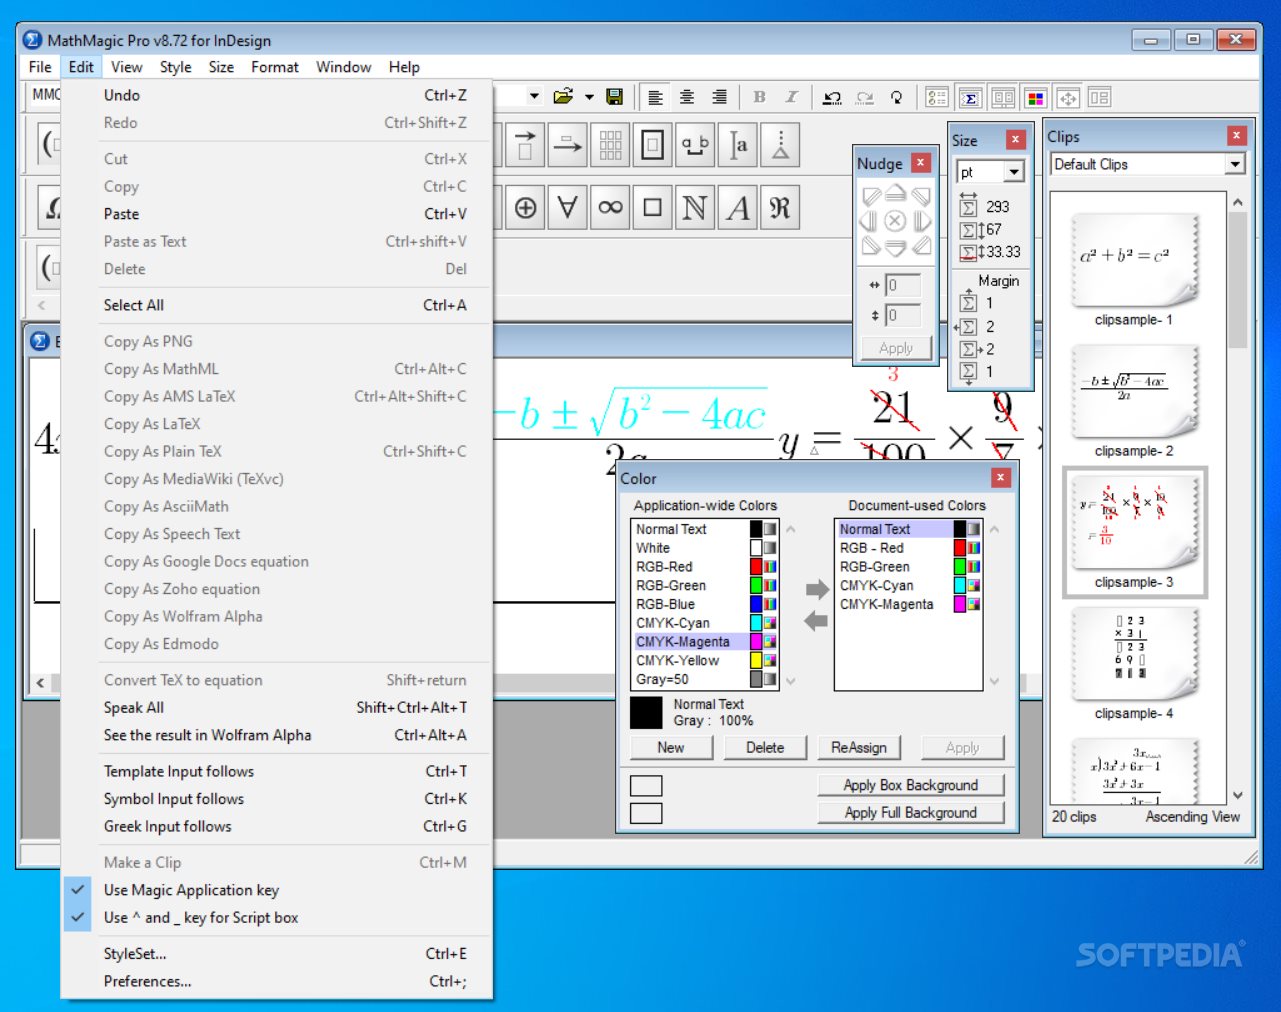The width and height of the screenshot is (1281, 1012).
Task: Choose Speak All in Edit menu
Action: click(277, 707)
